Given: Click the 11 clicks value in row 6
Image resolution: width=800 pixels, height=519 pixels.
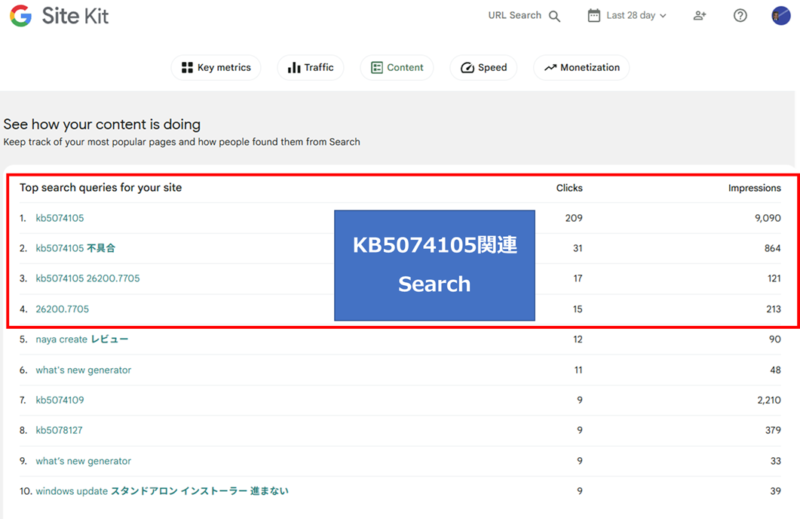Looking at the screenshot, I should pos(578,370).
